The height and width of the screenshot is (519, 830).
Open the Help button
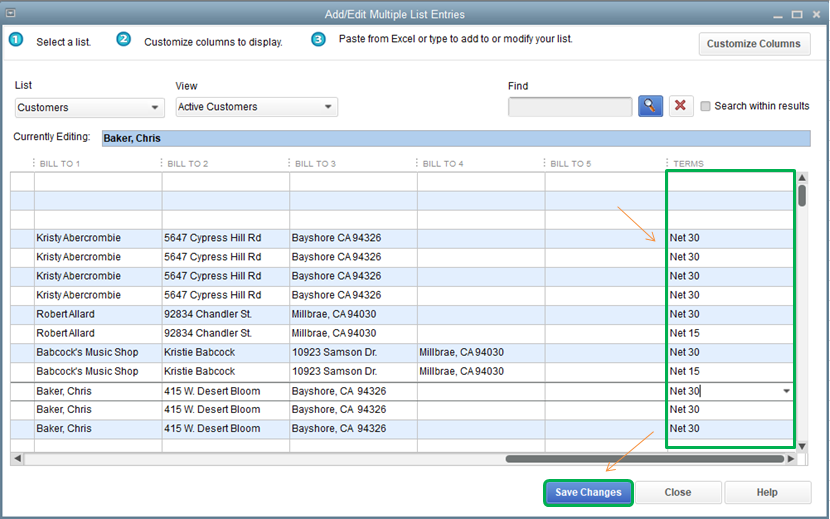click(x=767, y=493)
